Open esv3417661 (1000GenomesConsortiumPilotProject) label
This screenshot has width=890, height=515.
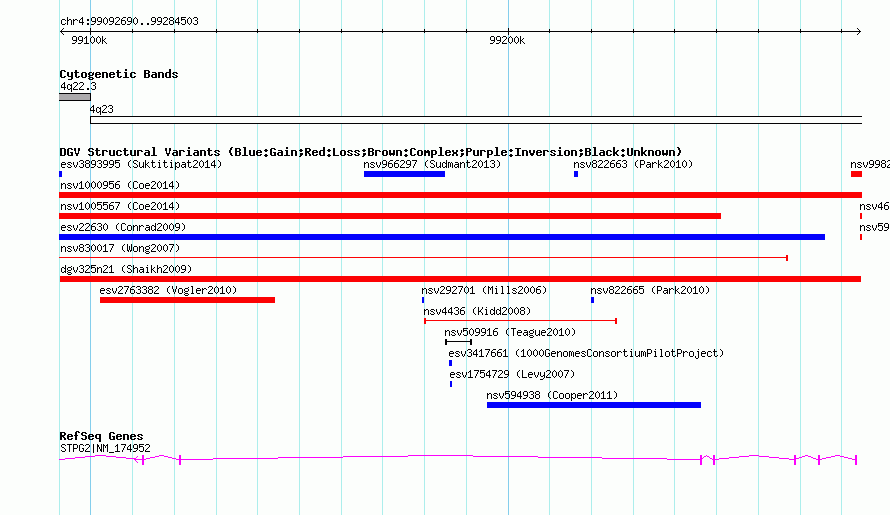tap(586, 353)
